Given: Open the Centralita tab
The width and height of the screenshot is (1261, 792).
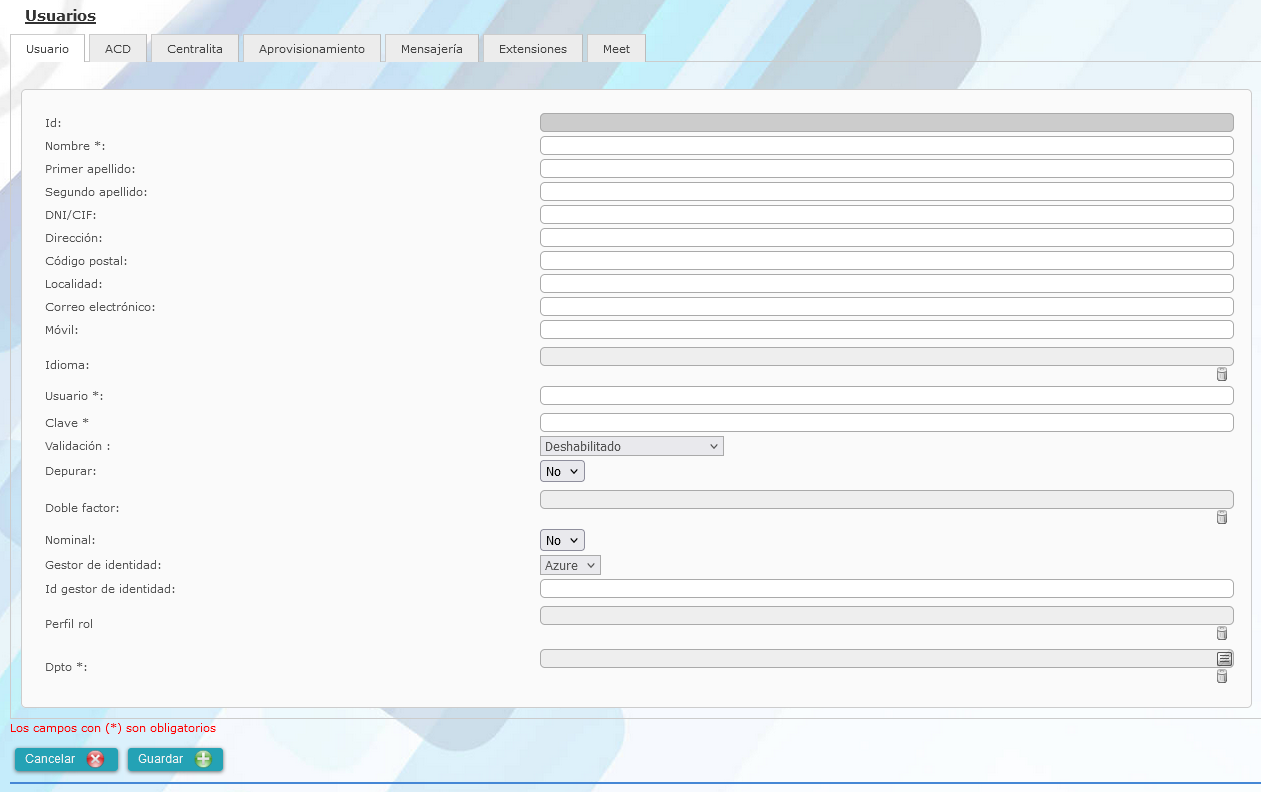Looking at the screenshot, I should tap(195, 49).
